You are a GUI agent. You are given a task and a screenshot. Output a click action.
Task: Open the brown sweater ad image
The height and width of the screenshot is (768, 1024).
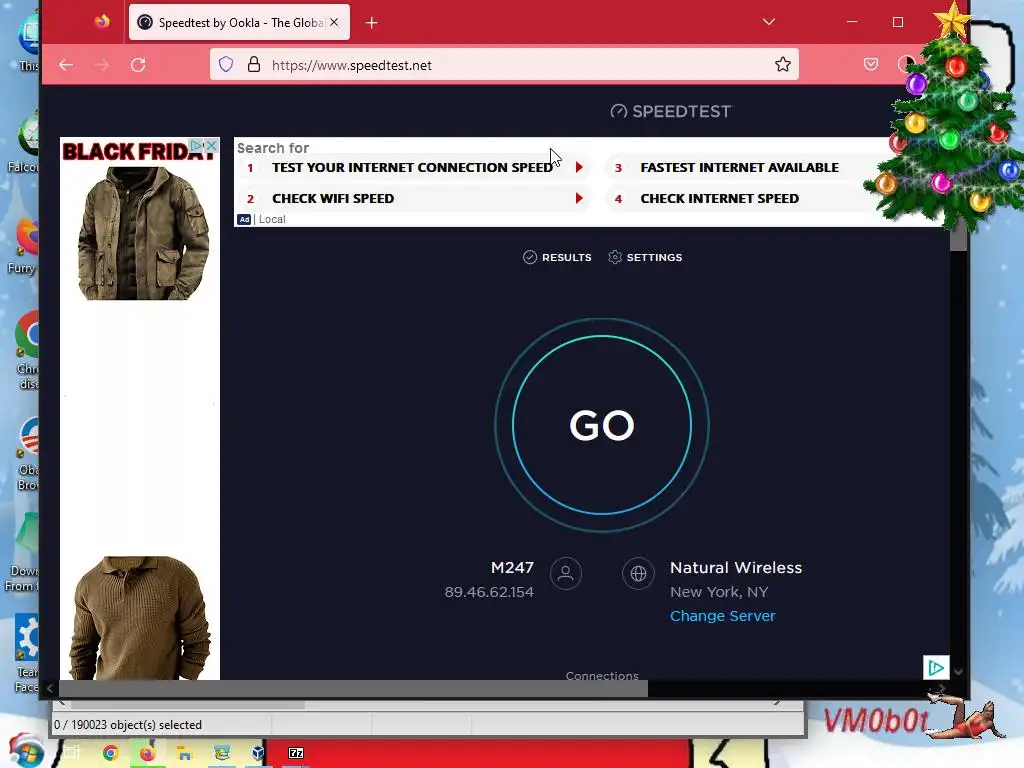point(140,618)
